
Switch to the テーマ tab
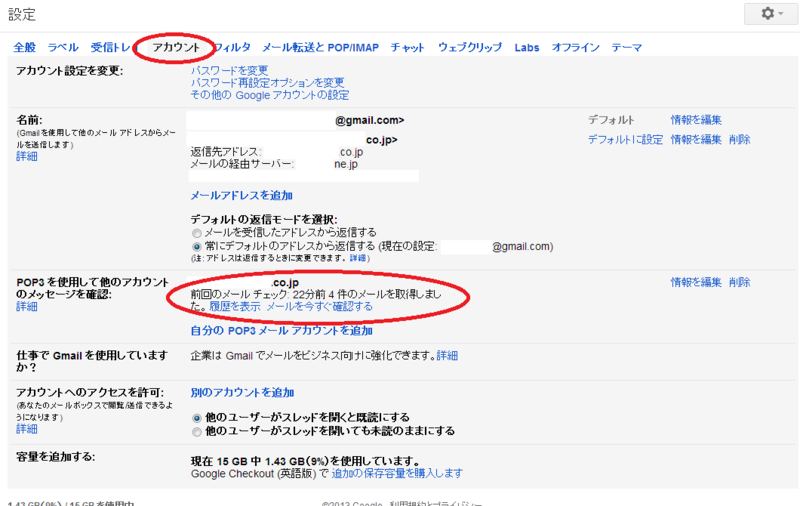point(627,47)
